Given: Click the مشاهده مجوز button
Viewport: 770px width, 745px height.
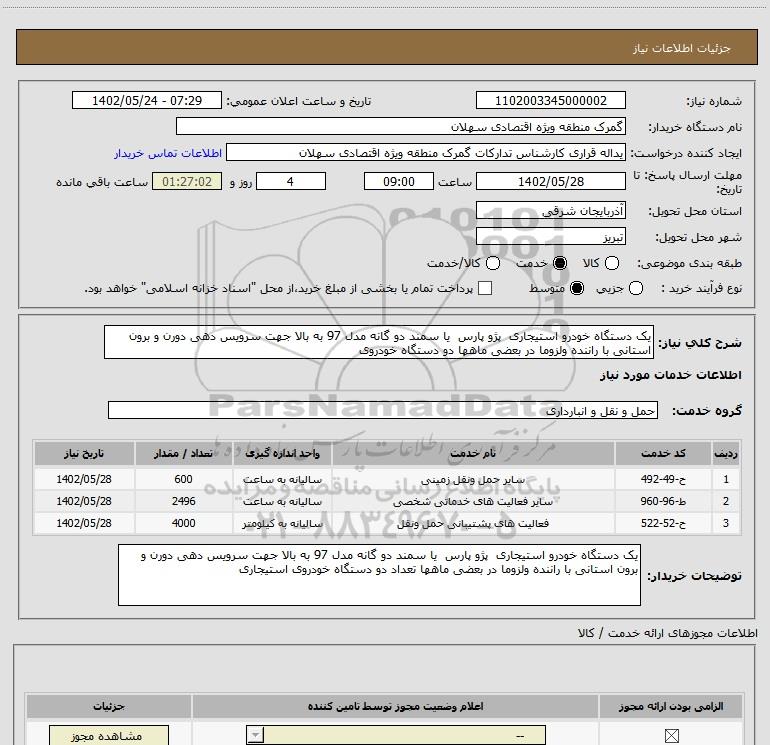Looking at the screenshot, I should 109,735.
